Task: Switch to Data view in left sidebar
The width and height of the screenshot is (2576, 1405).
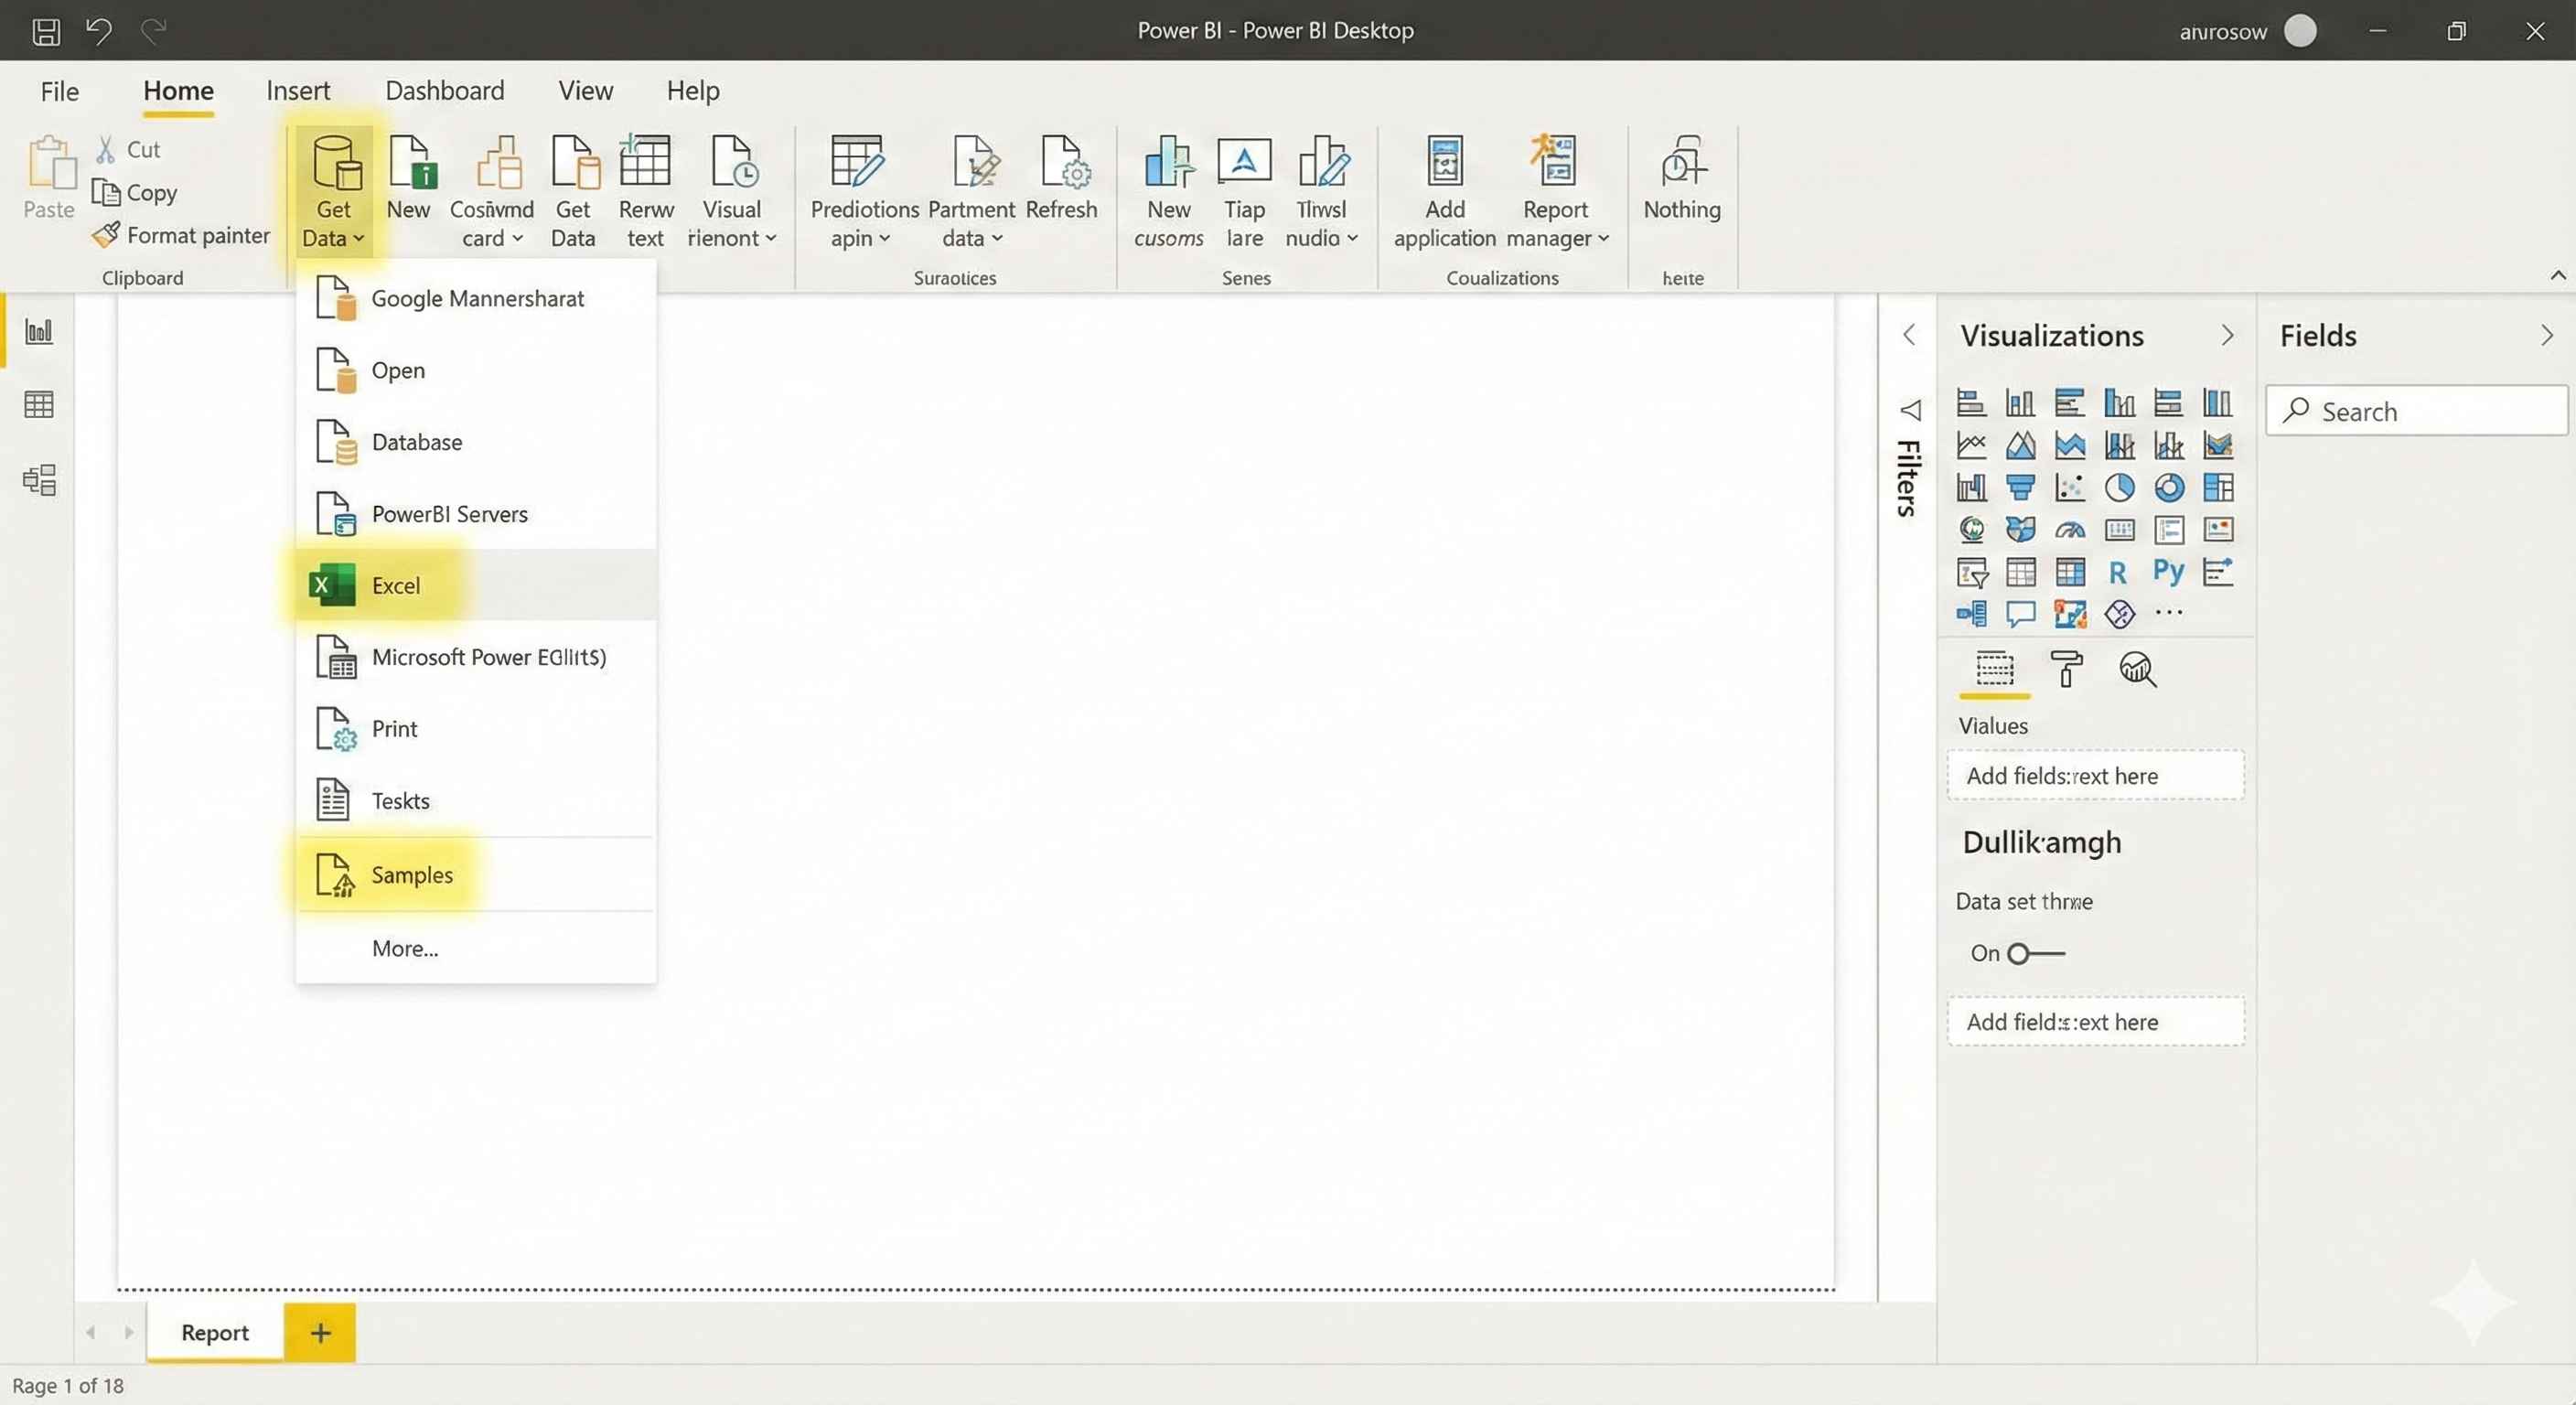Action: click(x=39, y=405)
